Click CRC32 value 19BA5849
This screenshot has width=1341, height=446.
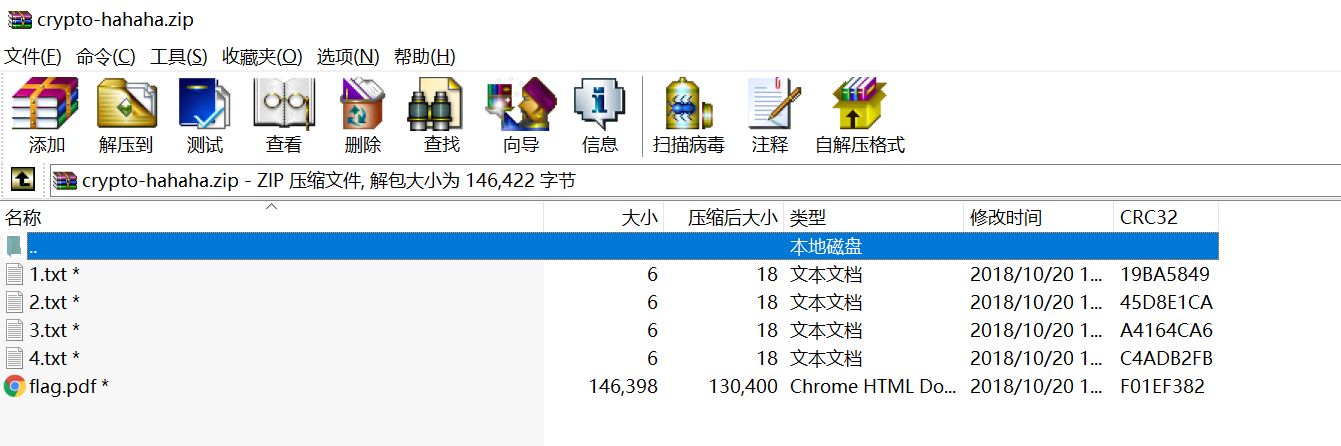tap(1166, 274)
